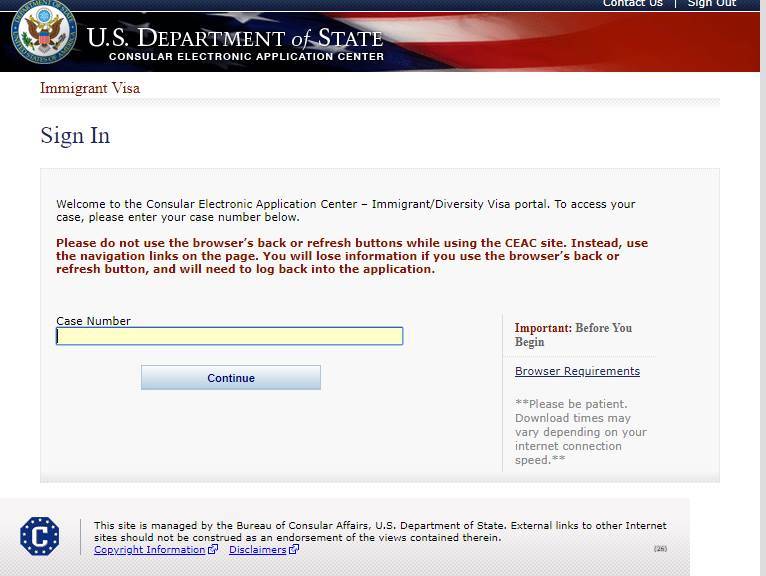Click the Please be patient notice text

[581, 432]
